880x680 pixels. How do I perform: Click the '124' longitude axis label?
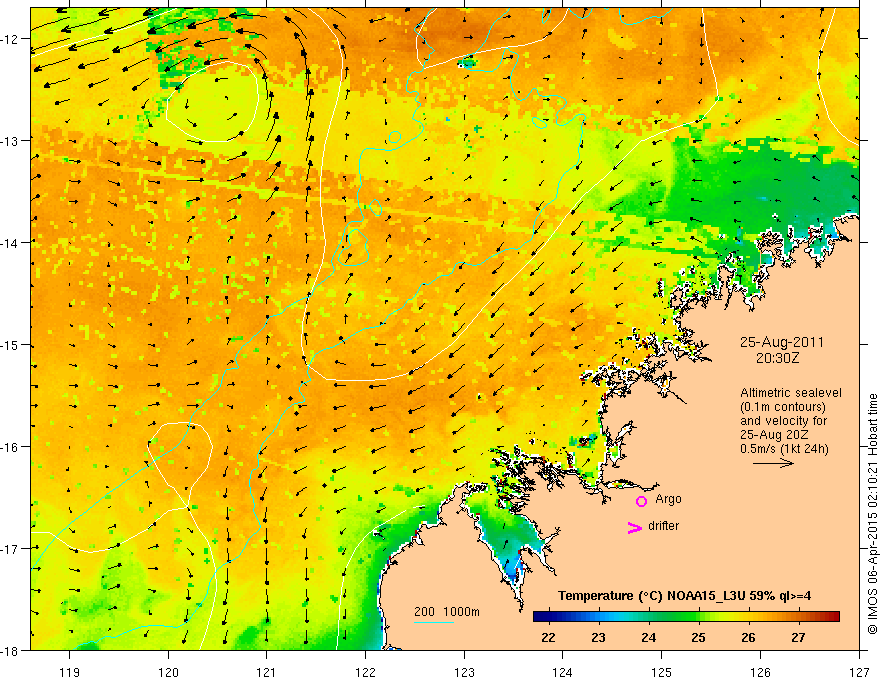[563, 672]
